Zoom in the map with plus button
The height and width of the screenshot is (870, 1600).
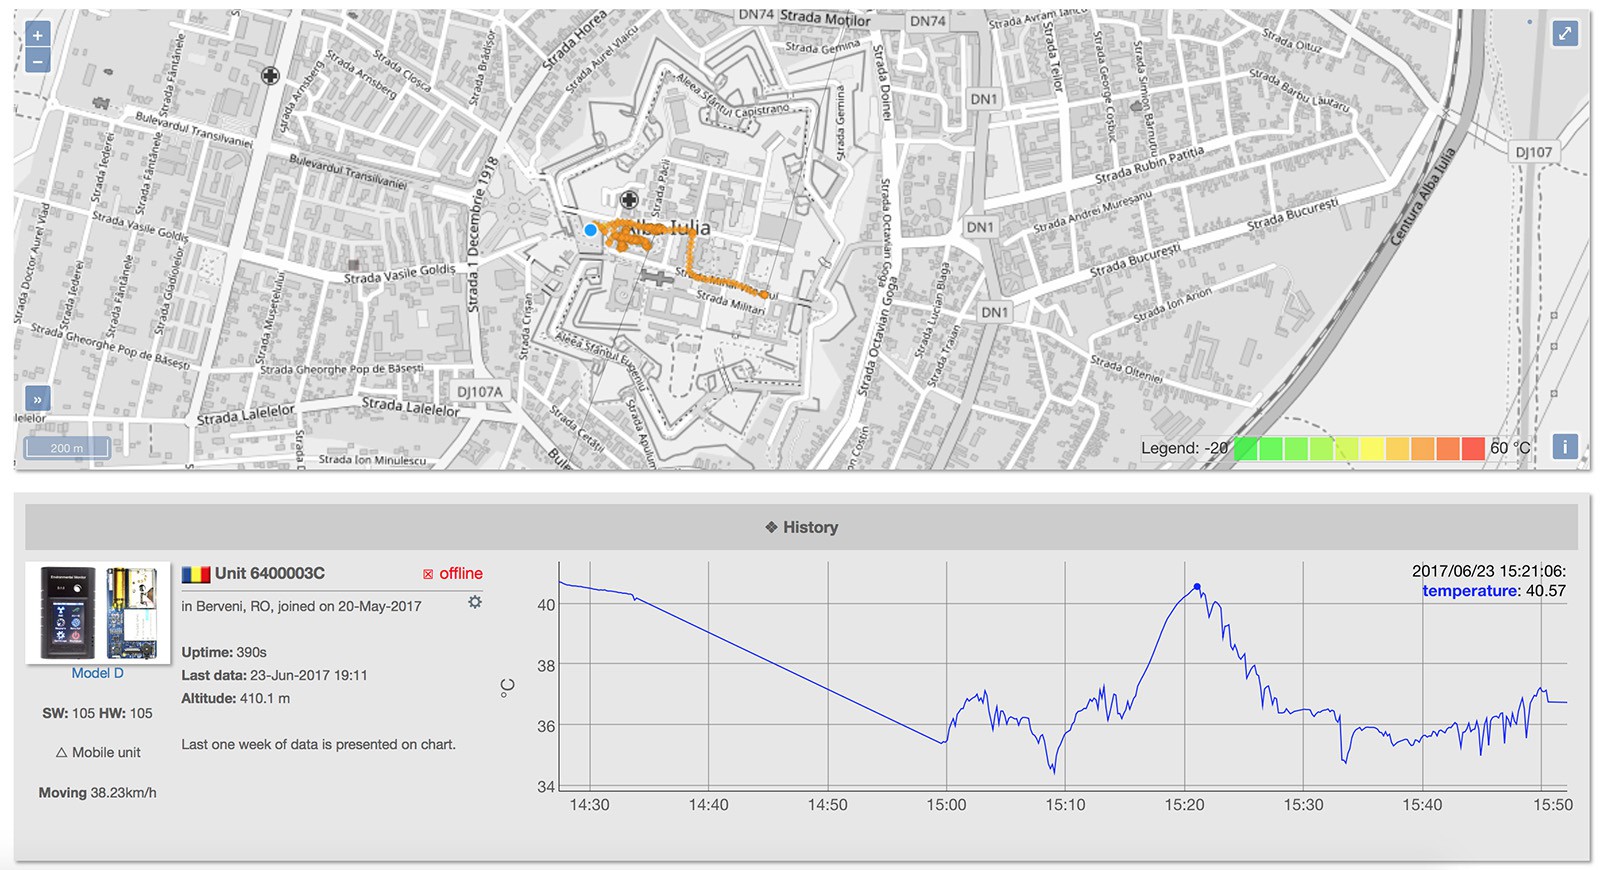point(37,35)
